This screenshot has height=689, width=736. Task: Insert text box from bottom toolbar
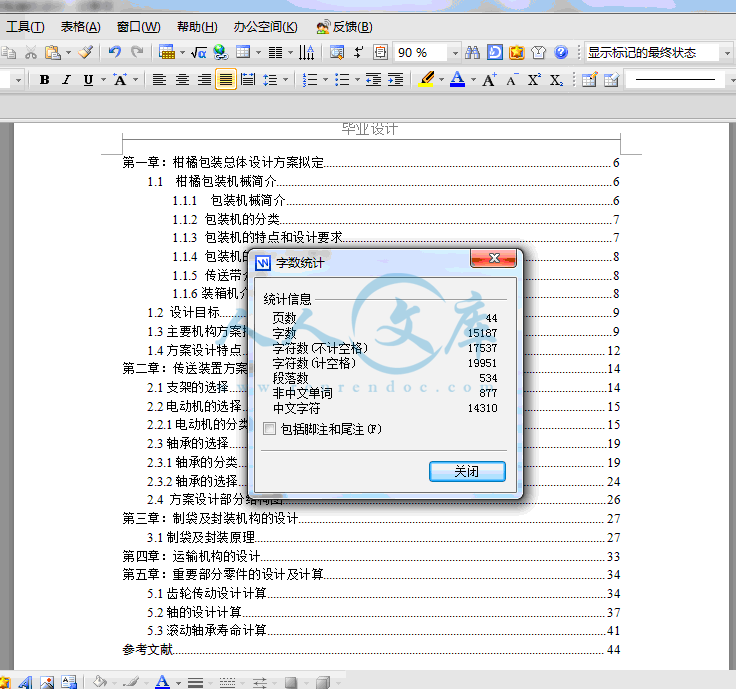69,682
